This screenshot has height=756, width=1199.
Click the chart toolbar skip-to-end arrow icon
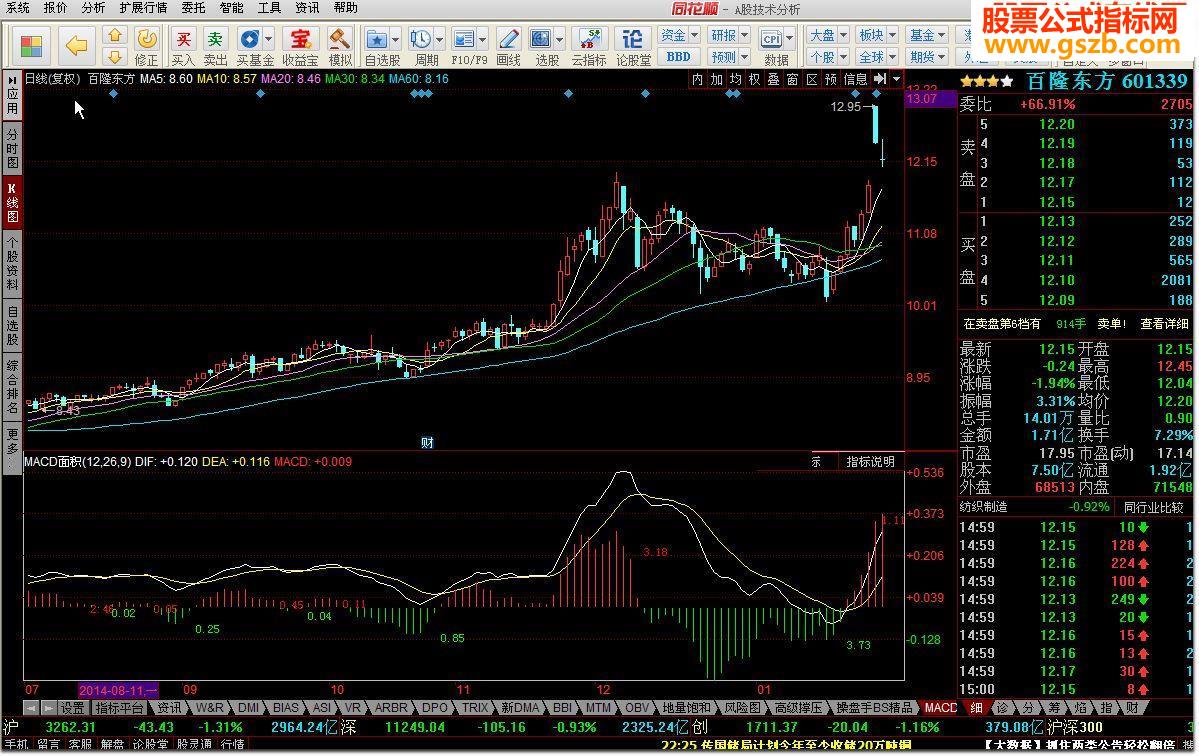(880, 79)
